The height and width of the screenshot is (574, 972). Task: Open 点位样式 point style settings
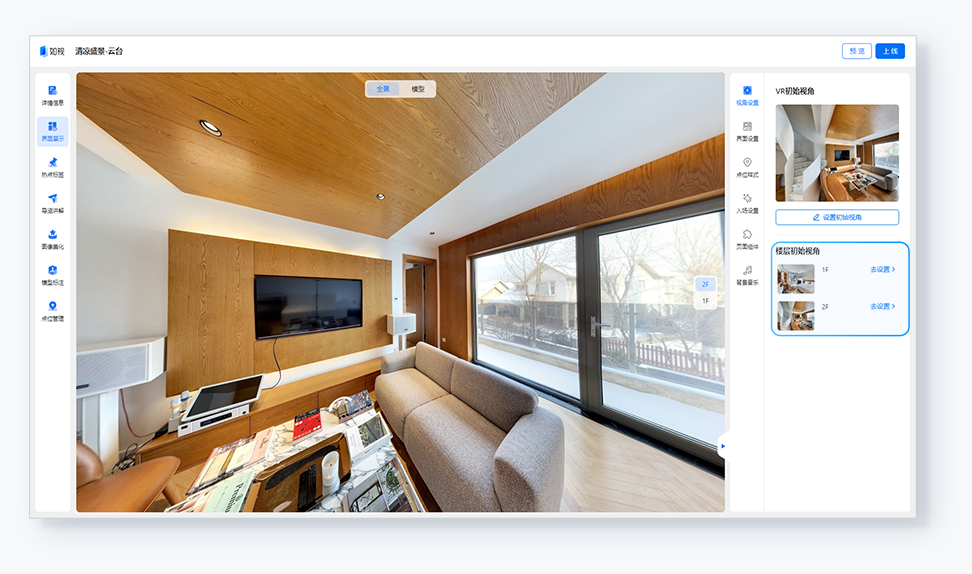click(x=747, y=167)
